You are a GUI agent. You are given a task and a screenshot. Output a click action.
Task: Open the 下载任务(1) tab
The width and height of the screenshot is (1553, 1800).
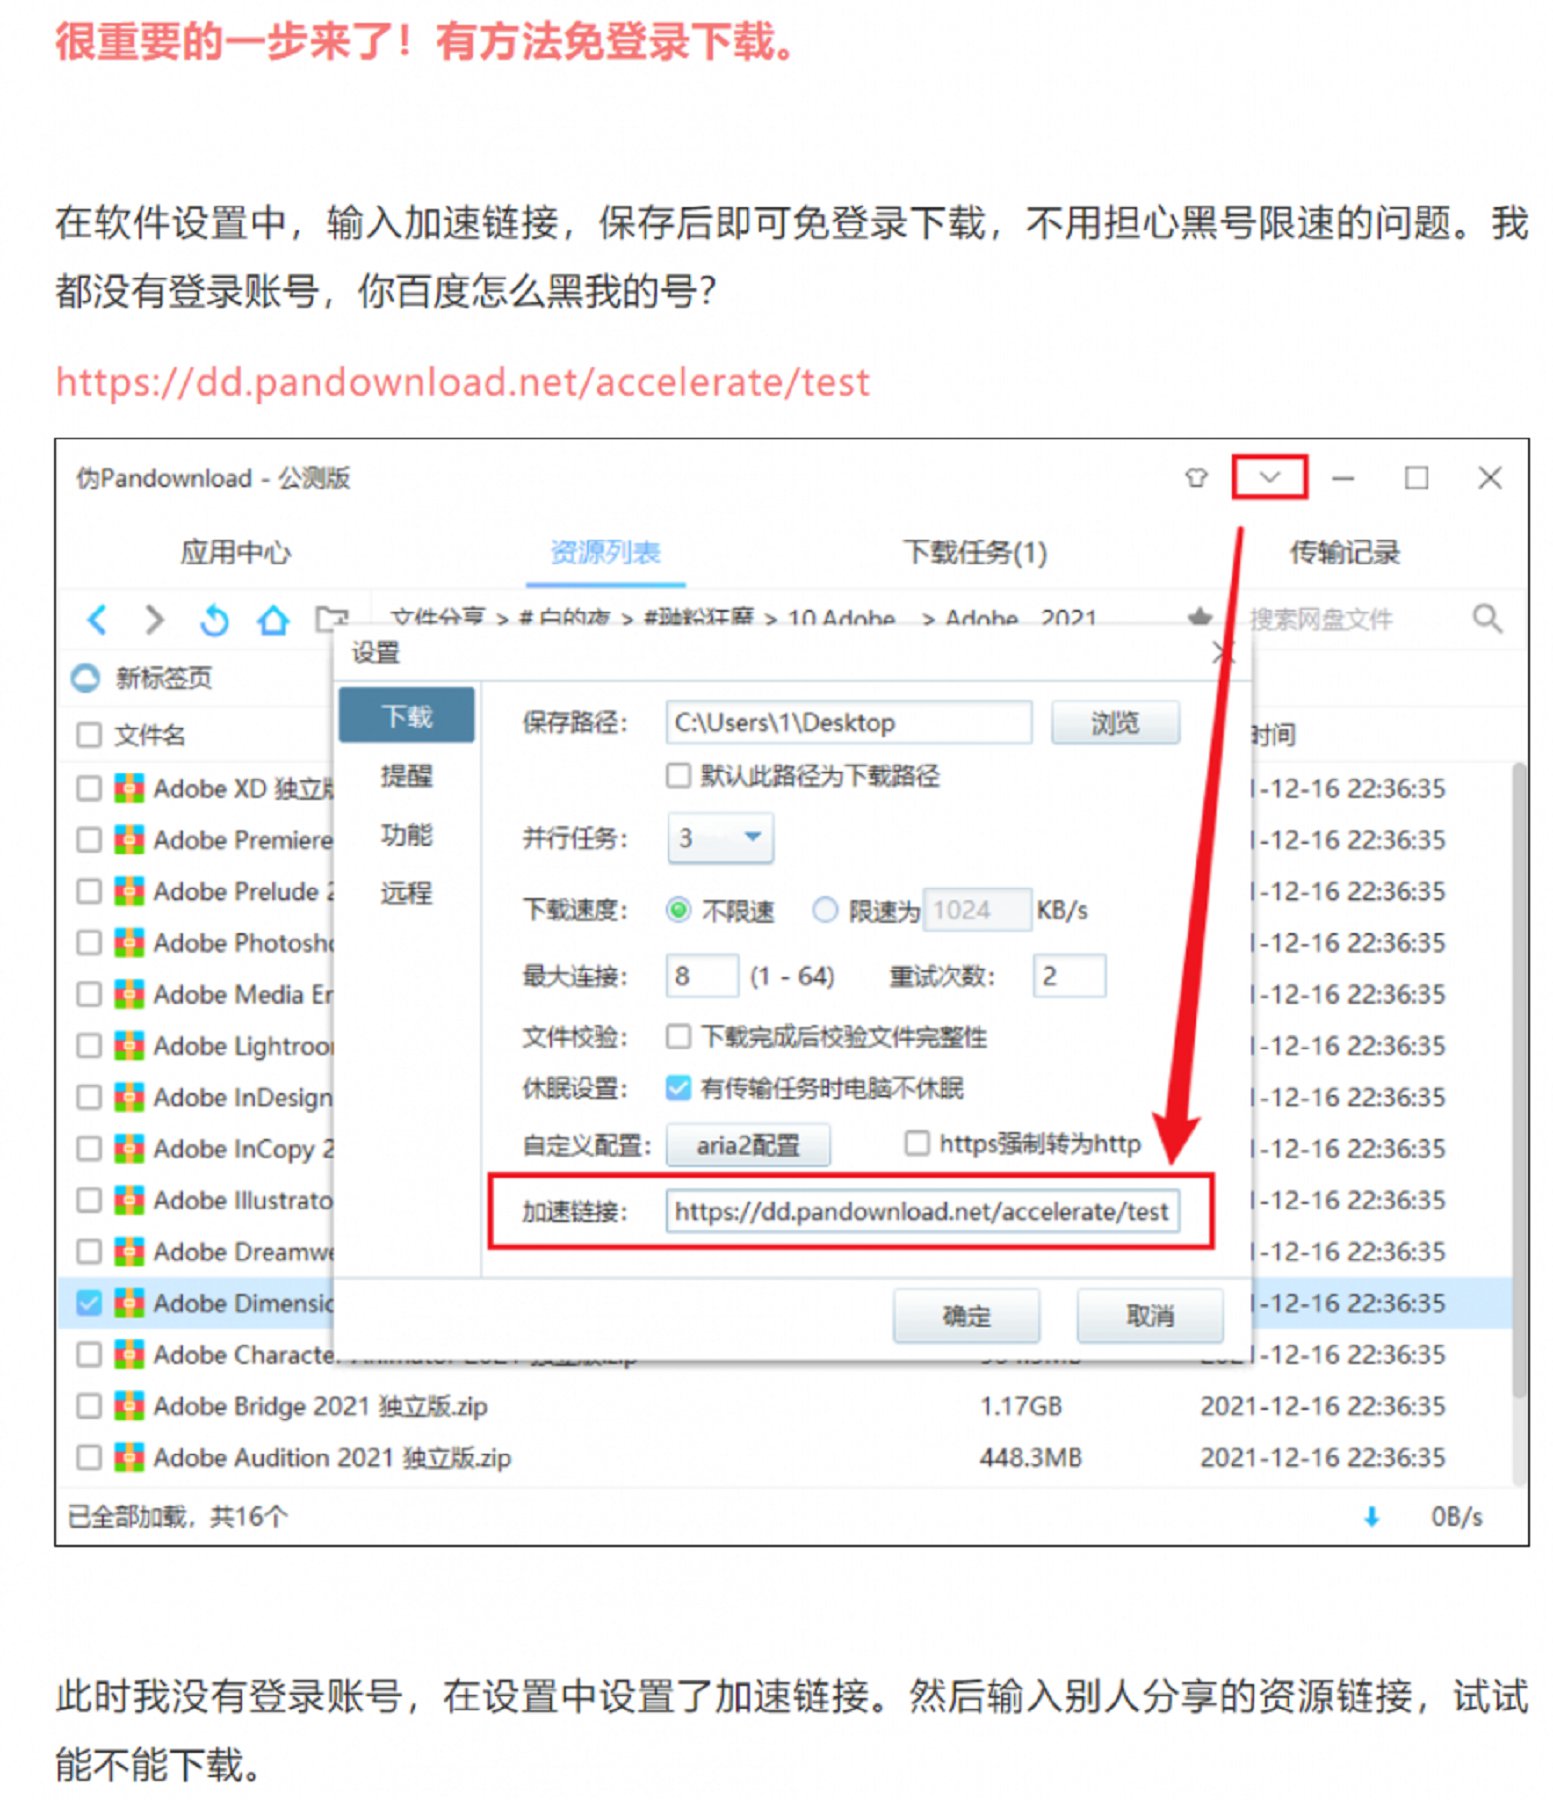(975, 552)
